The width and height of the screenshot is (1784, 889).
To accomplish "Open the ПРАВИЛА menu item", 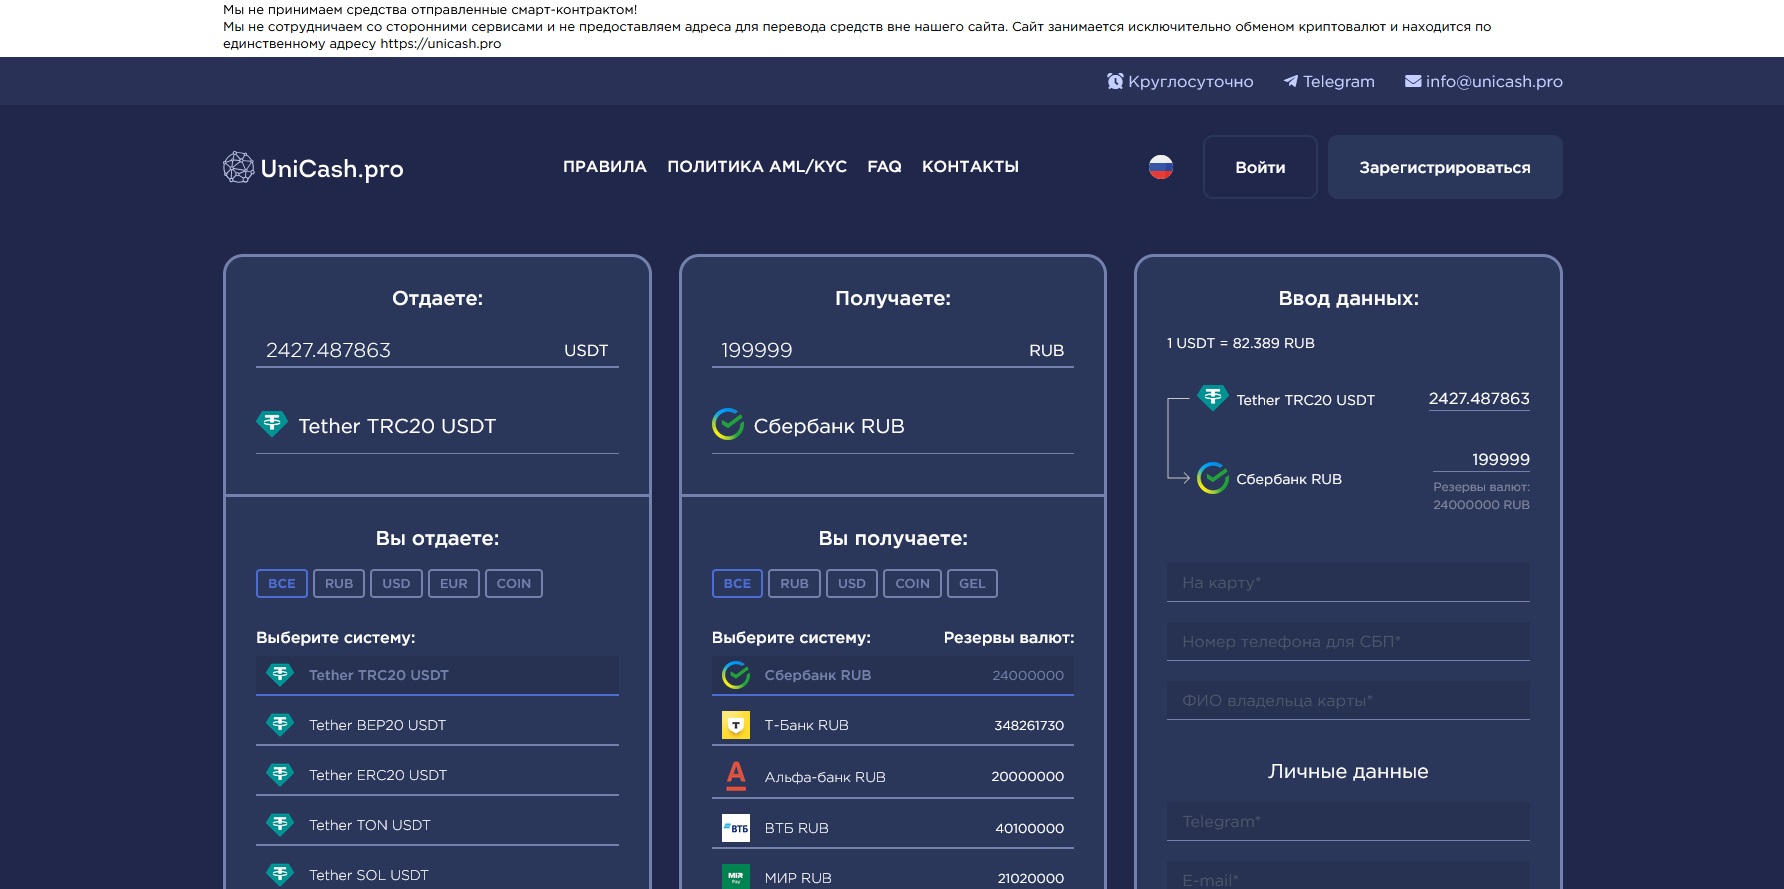I will [x=605, y=167].
